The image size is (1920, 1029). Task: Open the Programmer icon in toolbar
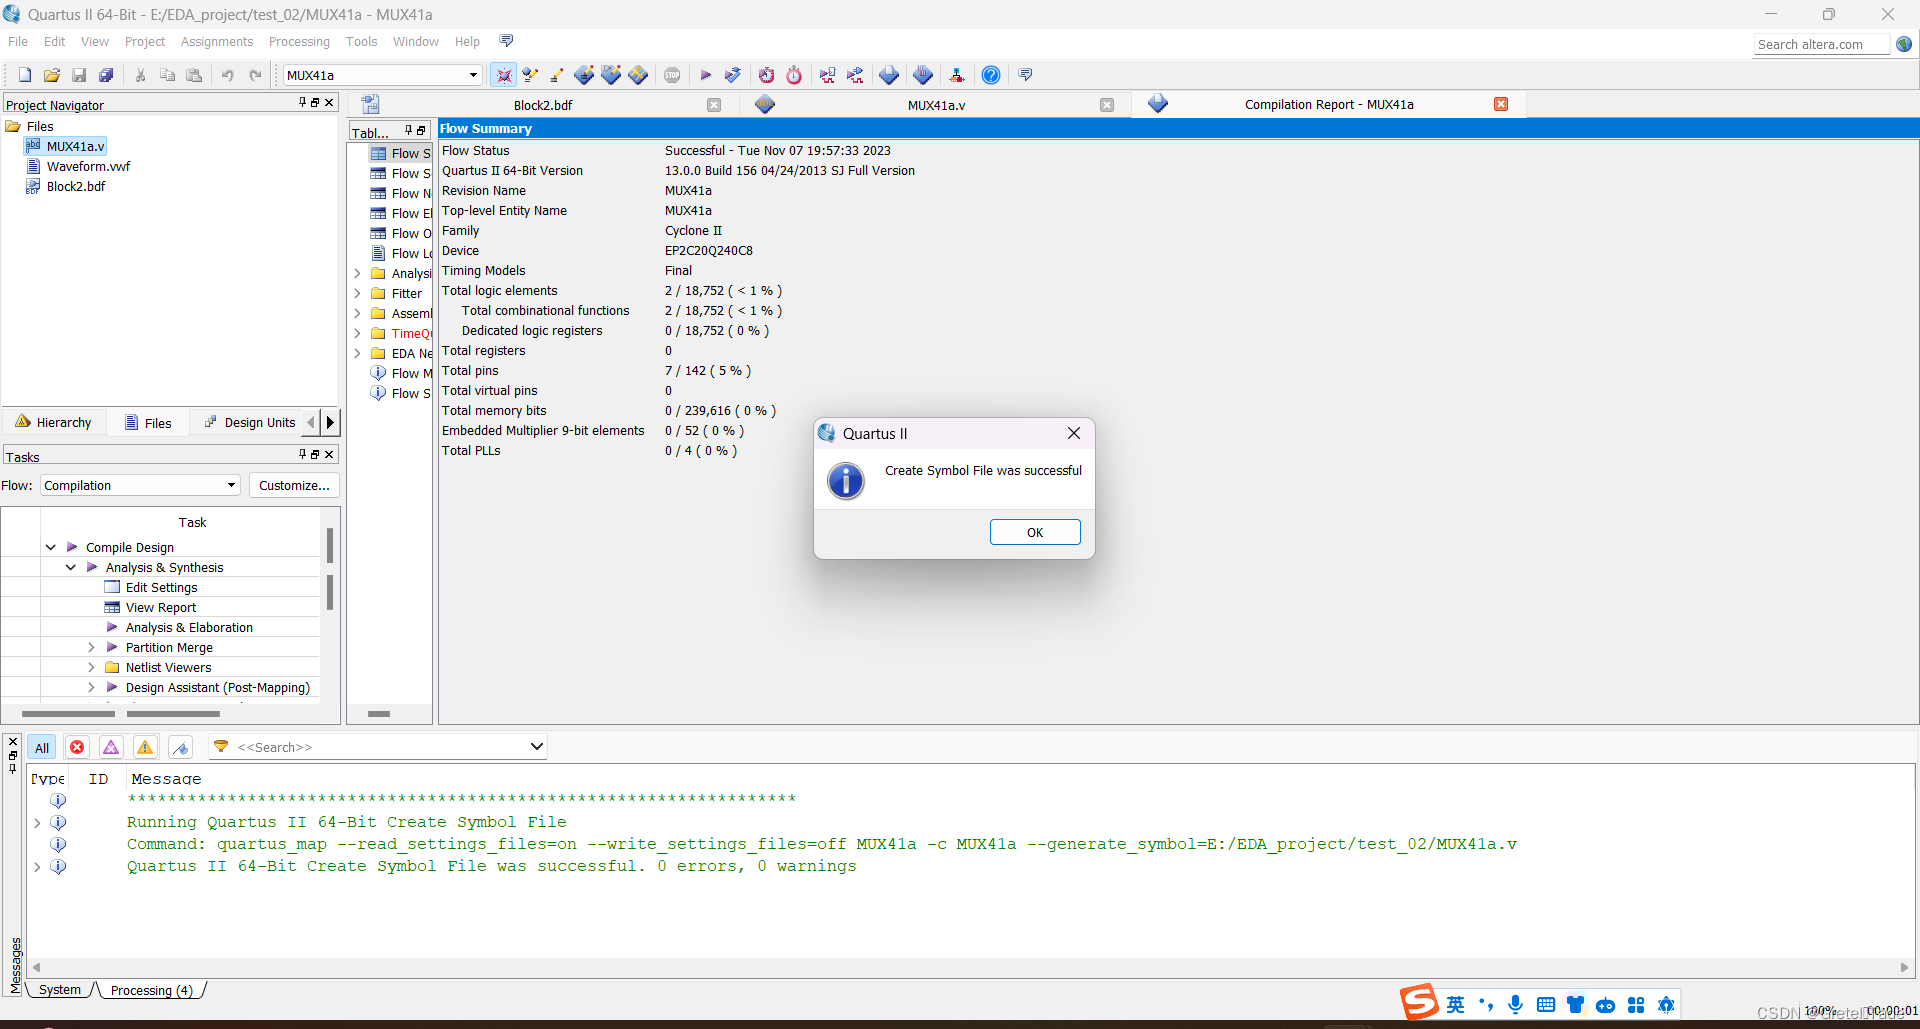(923, 75)
